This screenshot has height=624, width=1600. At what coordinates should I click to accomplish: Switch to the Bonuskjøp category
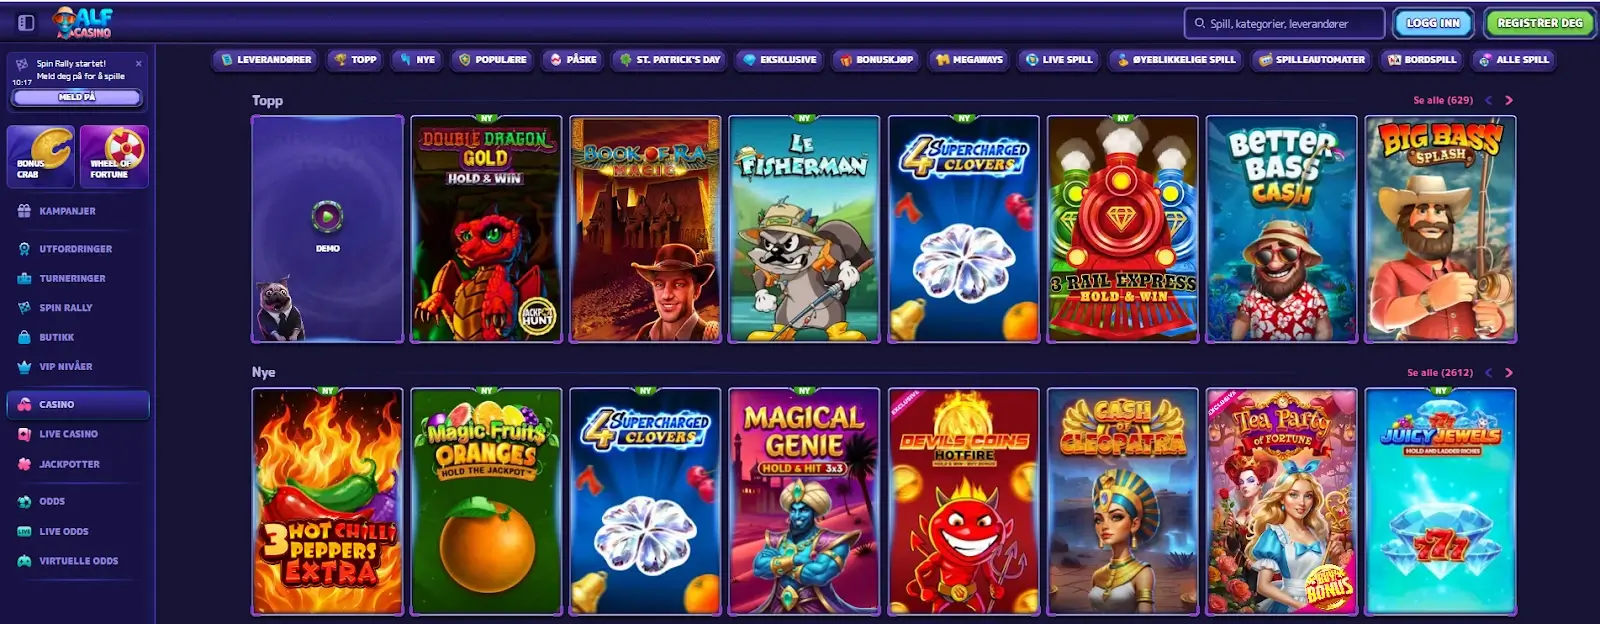click(x=875, y=60)
